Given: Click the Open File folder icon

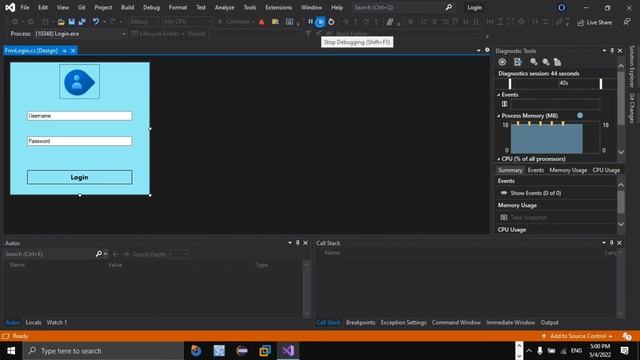Looking at the screenshot, I should [61, 22].
